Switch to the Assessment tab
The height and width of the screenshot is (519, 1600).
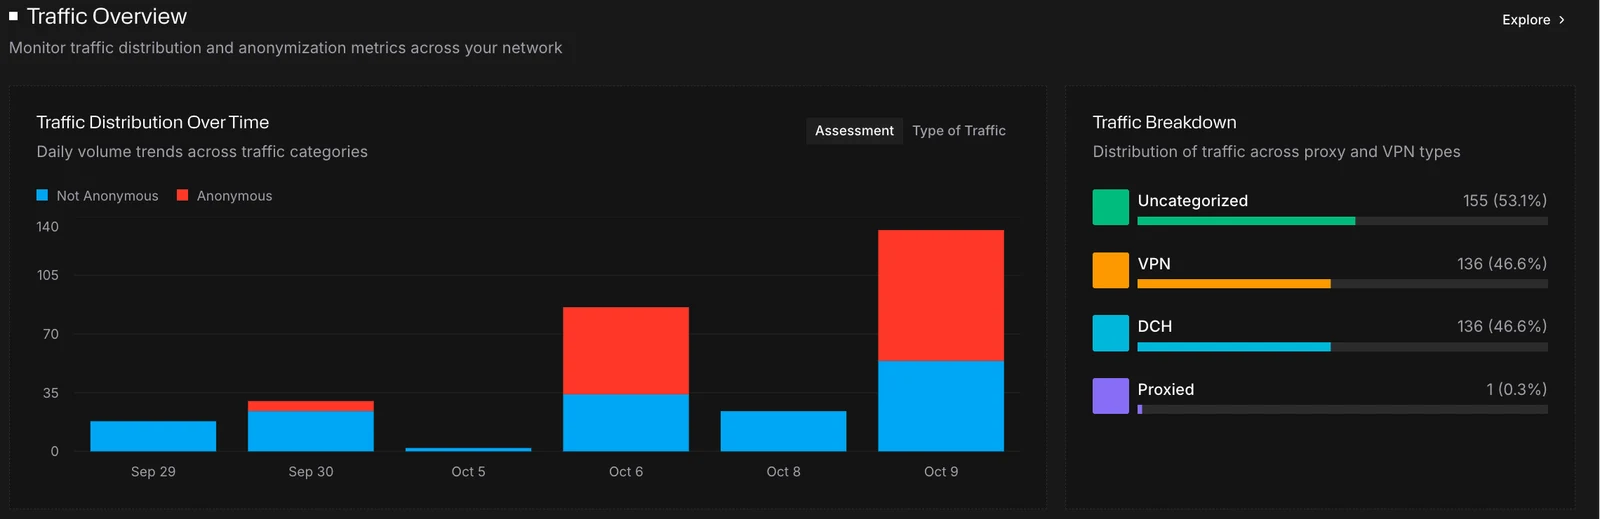click(854, 131)
